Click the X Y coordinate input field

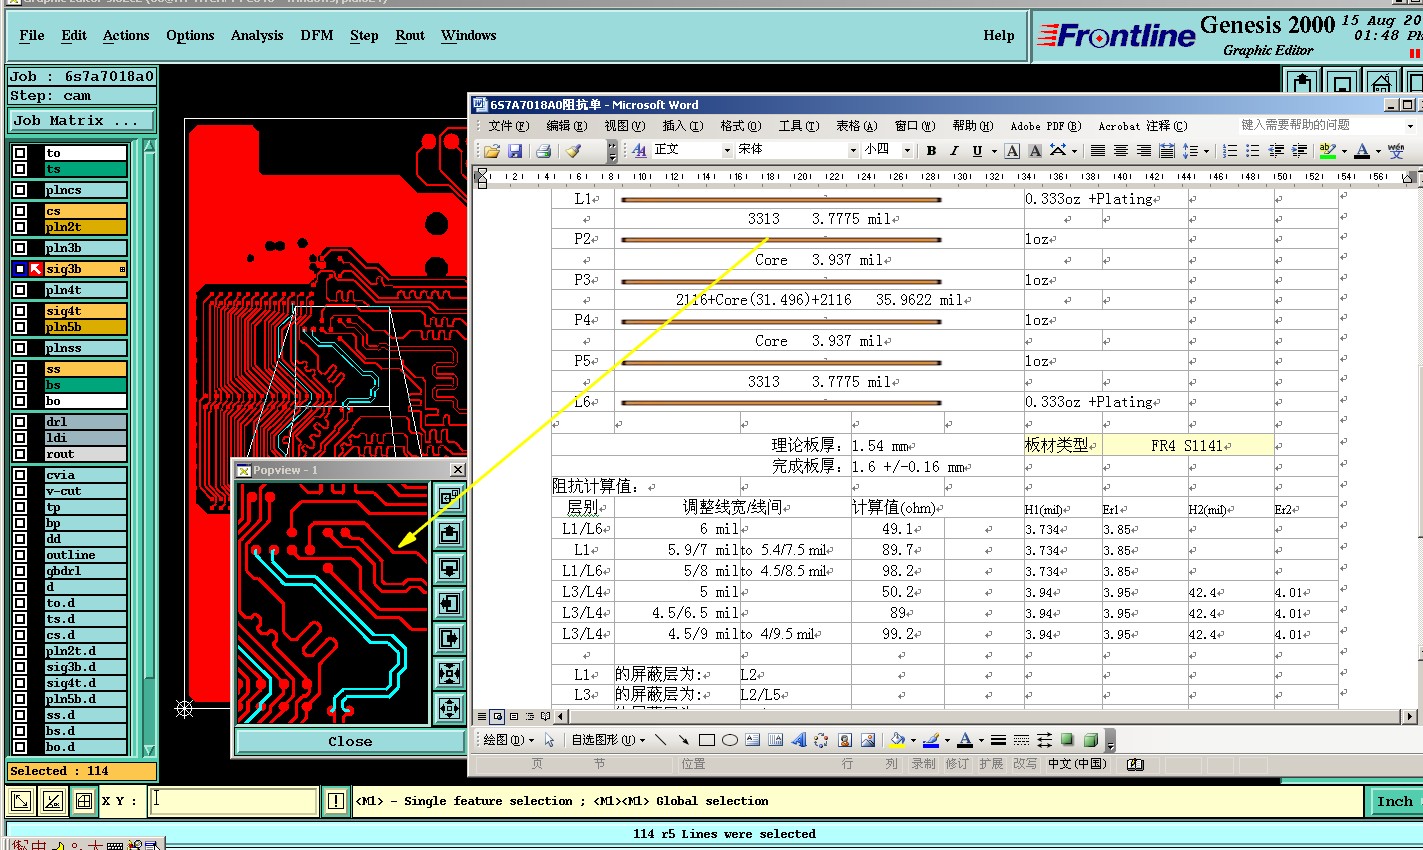(x=234, y=801)
